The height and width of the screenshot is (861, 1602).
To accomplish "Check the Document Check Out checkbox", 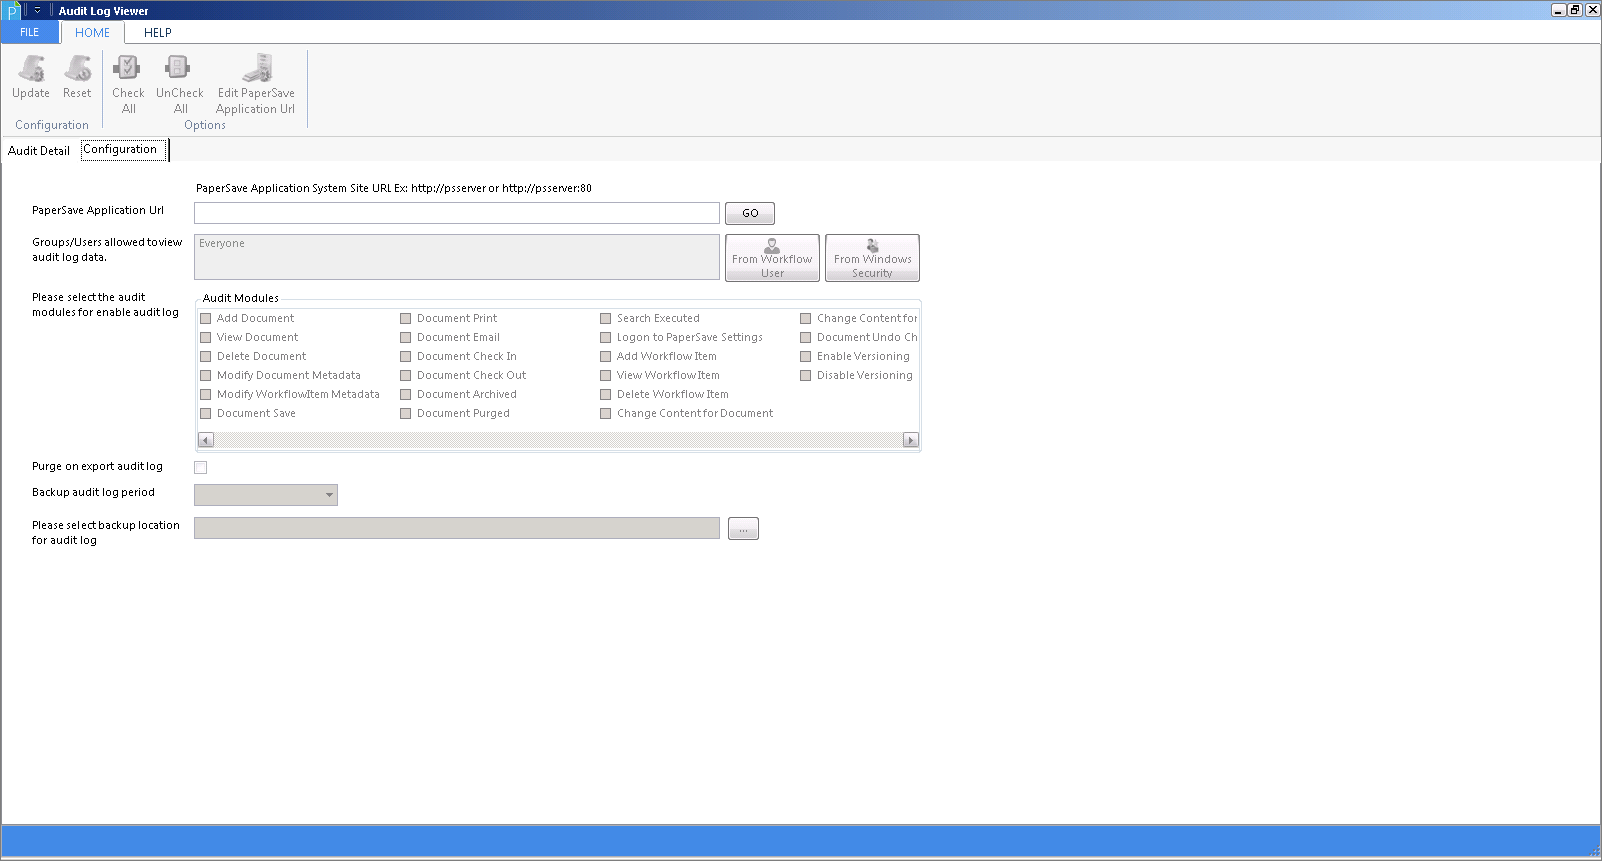I will pyautogui.click(x=406, y=375).
